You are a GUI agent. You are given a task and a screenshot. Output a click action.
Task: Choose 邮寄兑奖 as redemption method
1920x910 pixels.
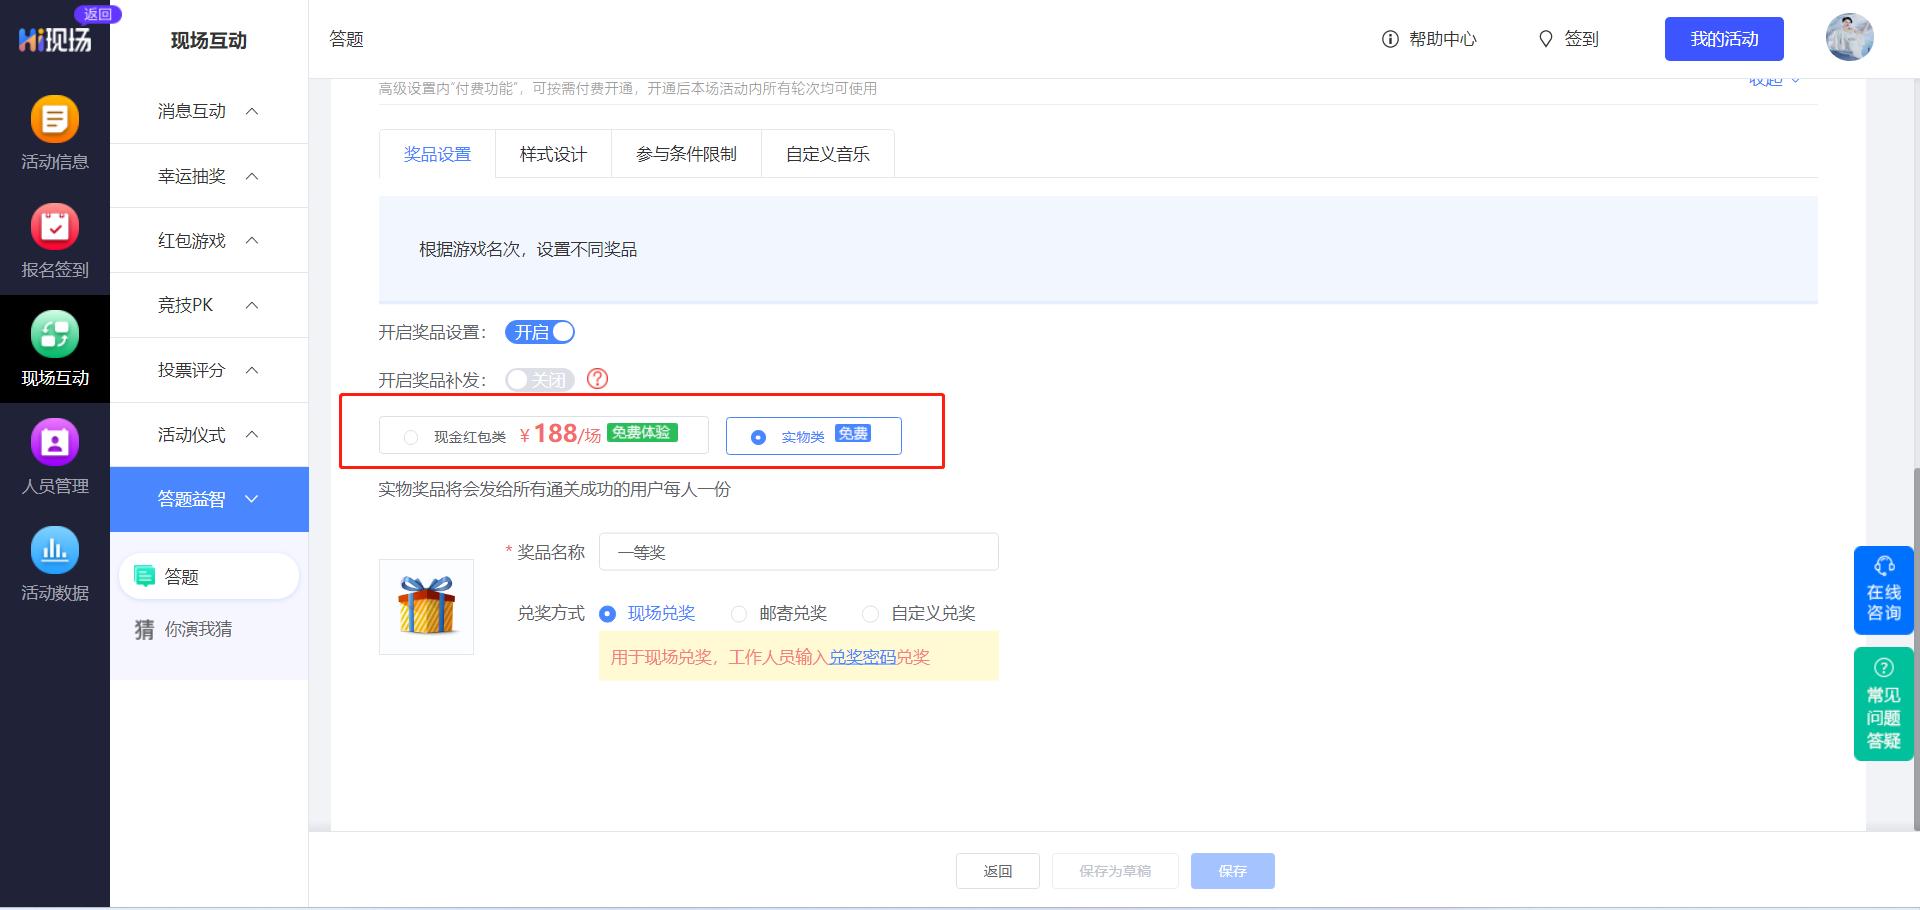tap(738, 613)
